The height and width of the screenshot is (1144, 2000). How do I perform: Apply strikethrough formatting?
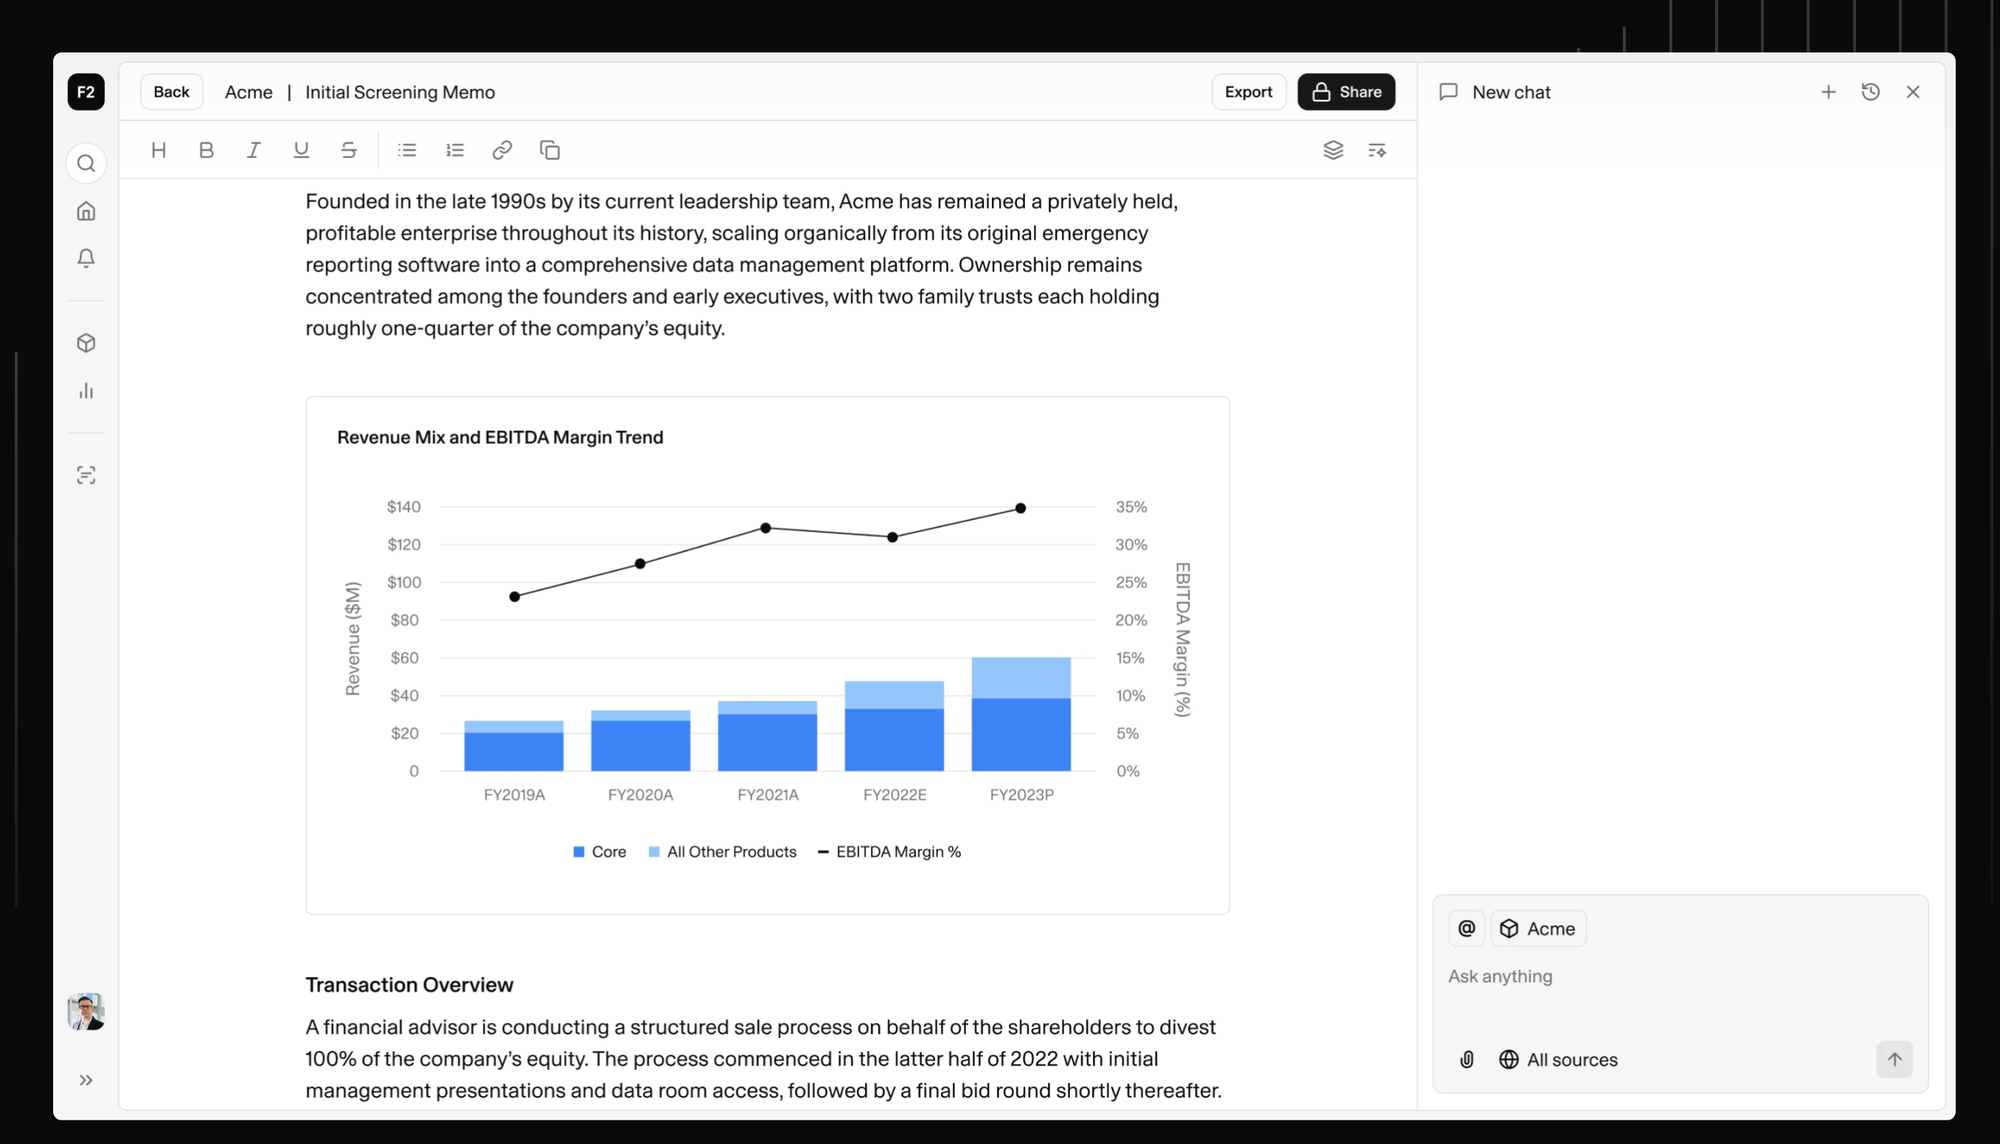pyautogui.click(x=348, y=150)
